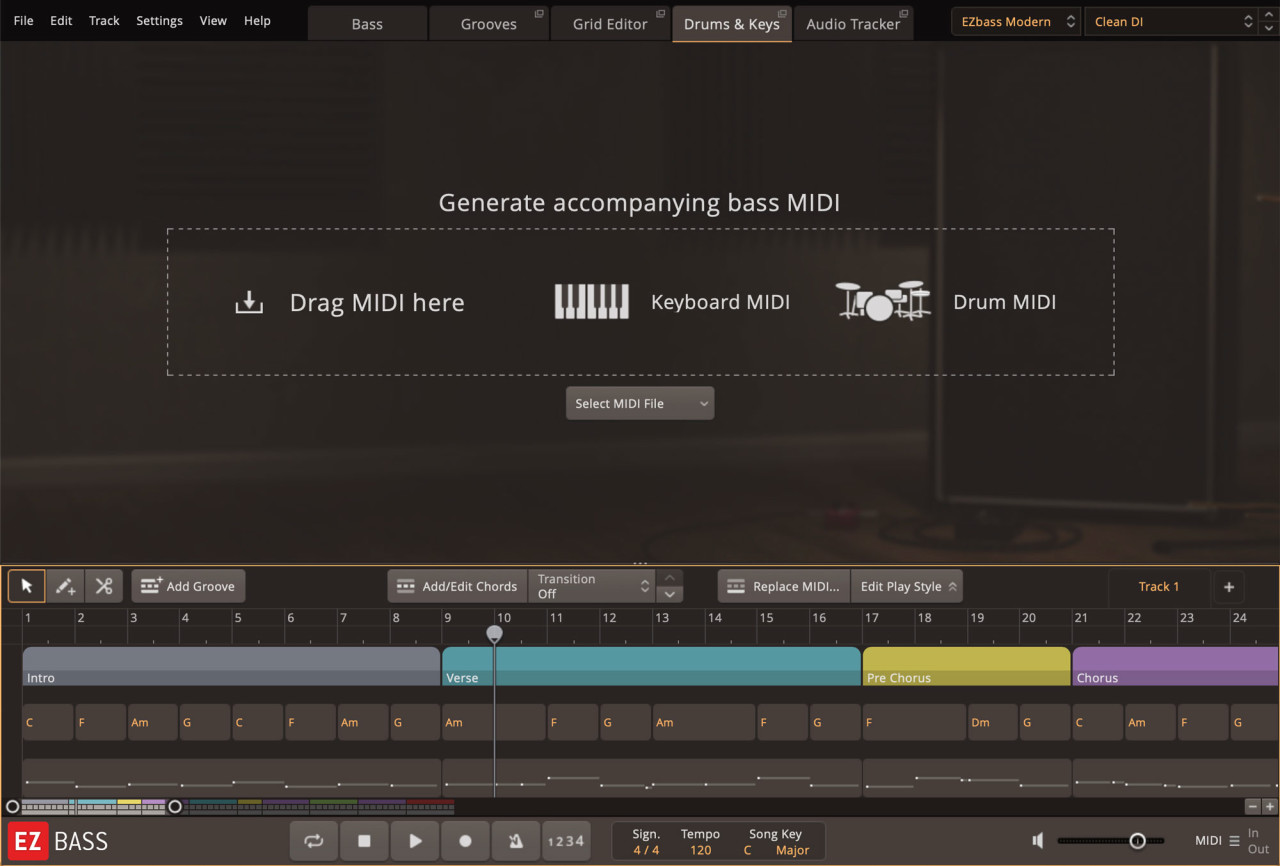Click the Major scale setting
1280x866 pixels.
pos(793,850)
